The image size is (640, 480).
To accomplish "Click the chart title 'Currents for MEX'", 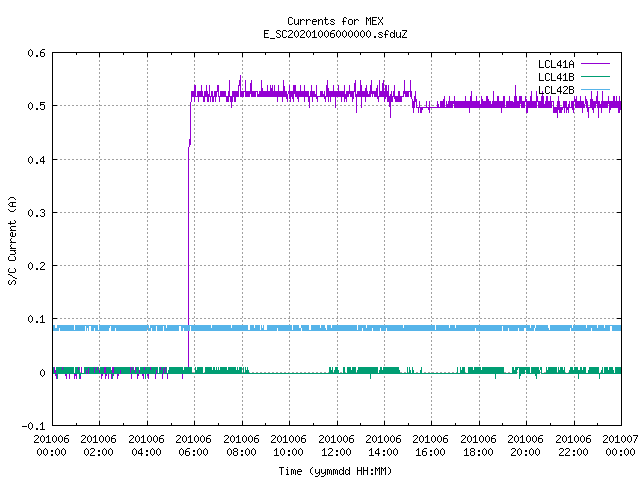I will tap(335, 21).
